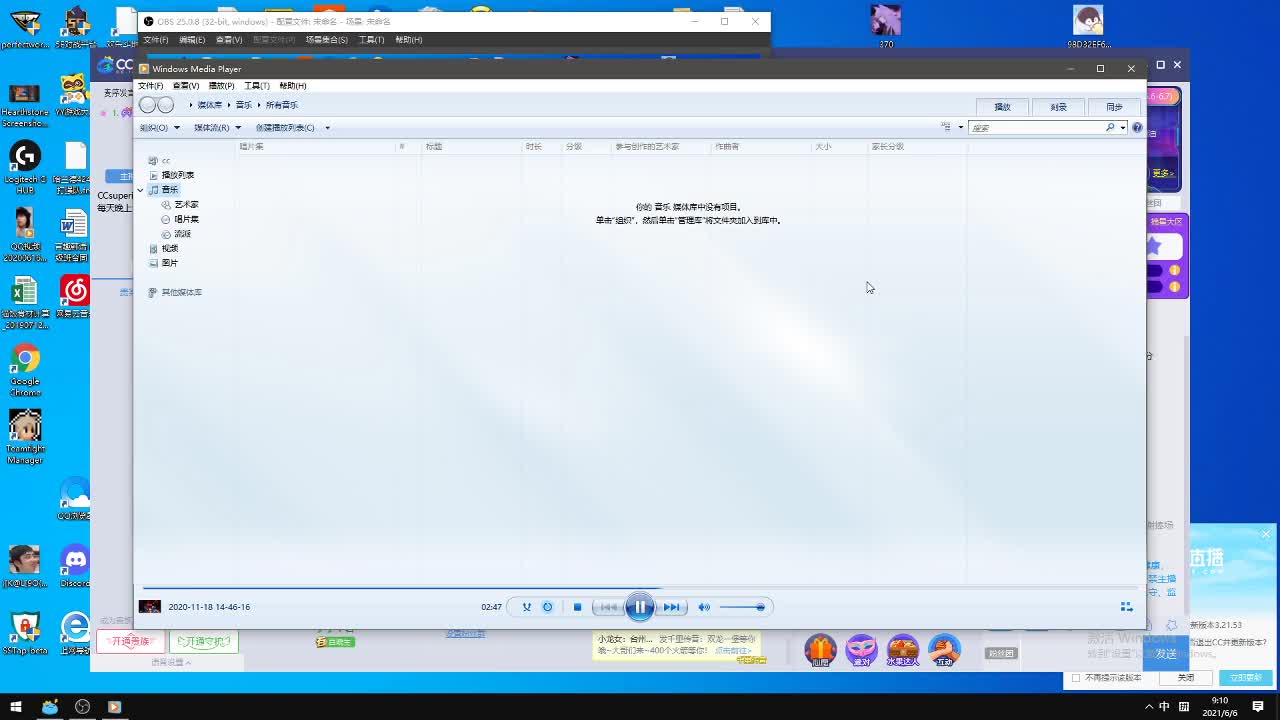Stop playback with the square stop button
Image resolution: width=1280 pixels, height=720 pixels.
tap(577, 607)
